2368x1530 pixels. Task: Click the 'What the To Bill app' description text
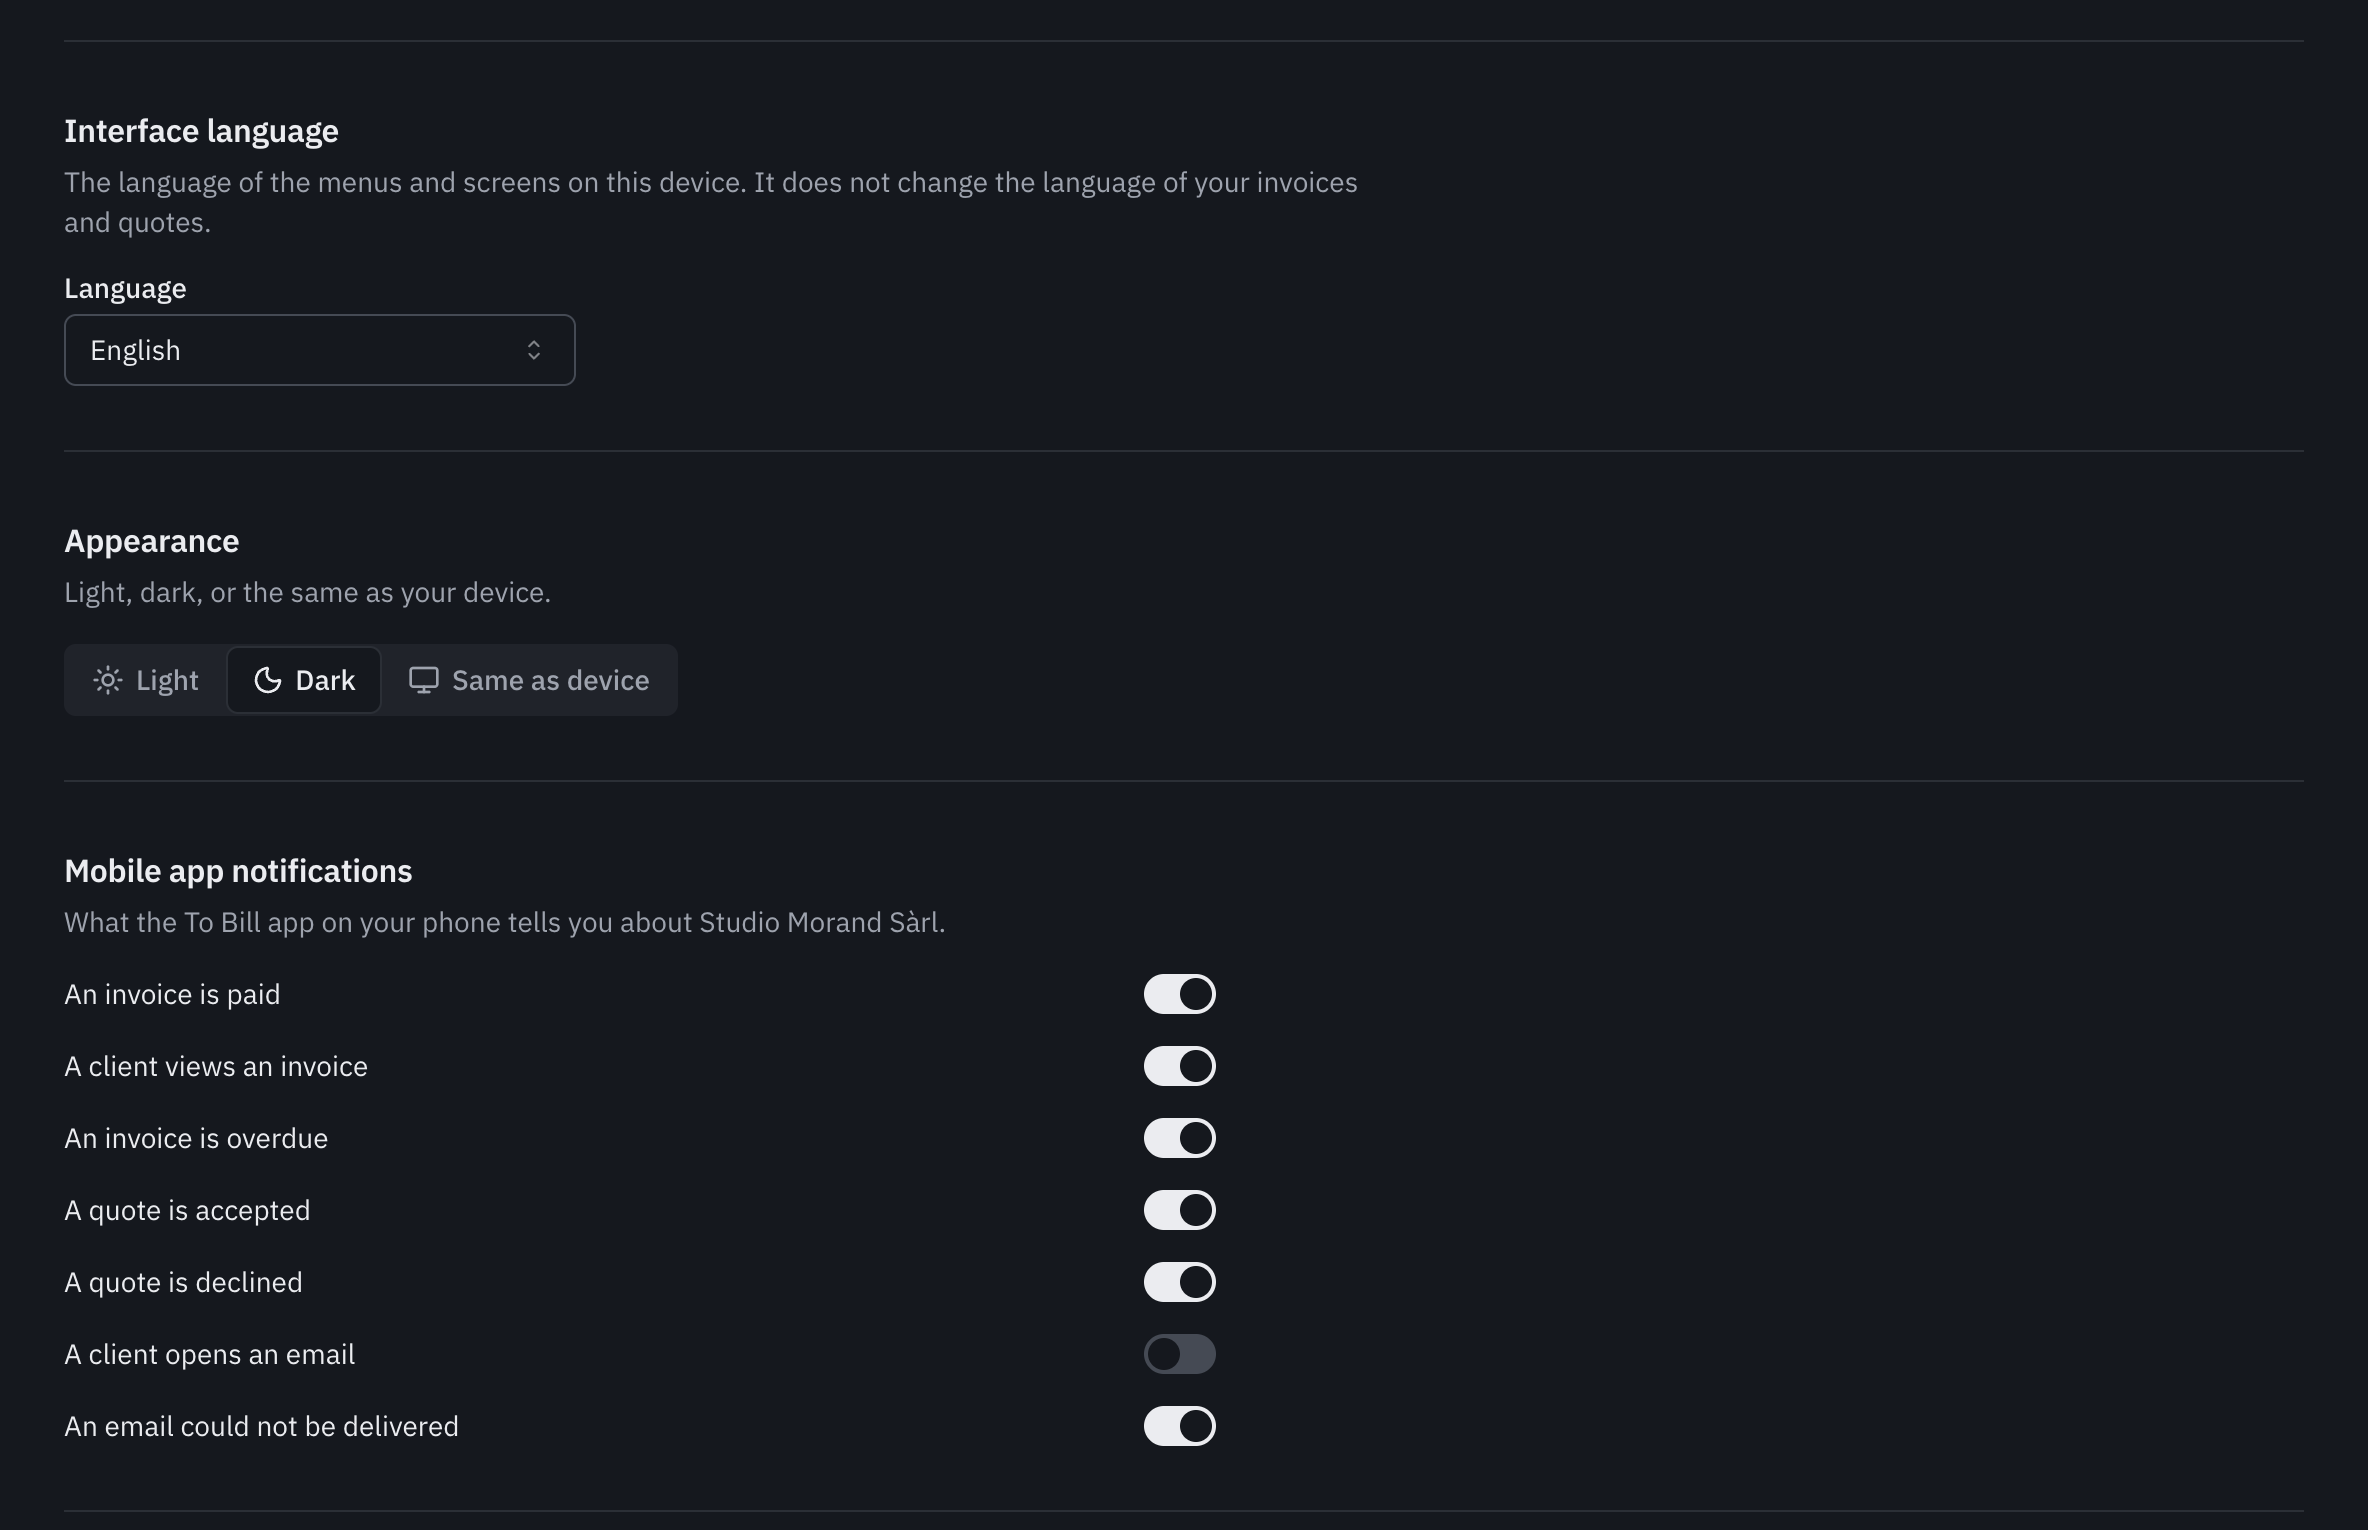504,922
